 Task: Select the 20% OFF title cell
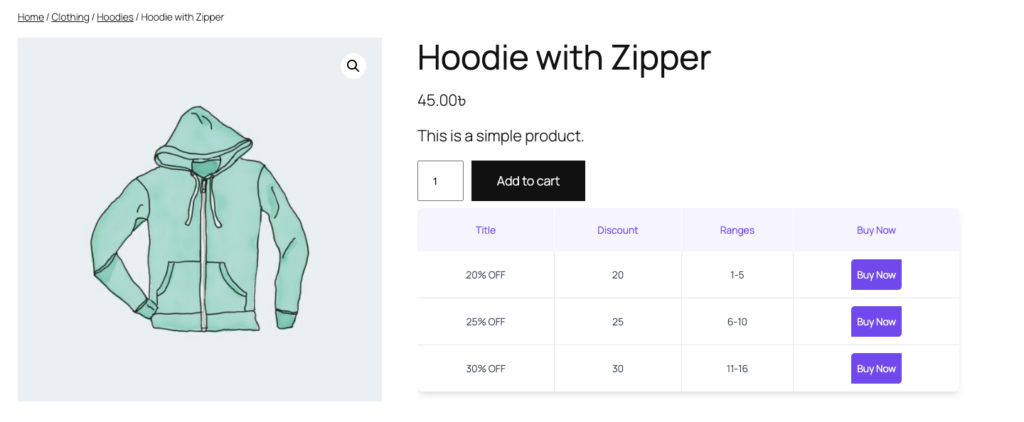[486, 275]
